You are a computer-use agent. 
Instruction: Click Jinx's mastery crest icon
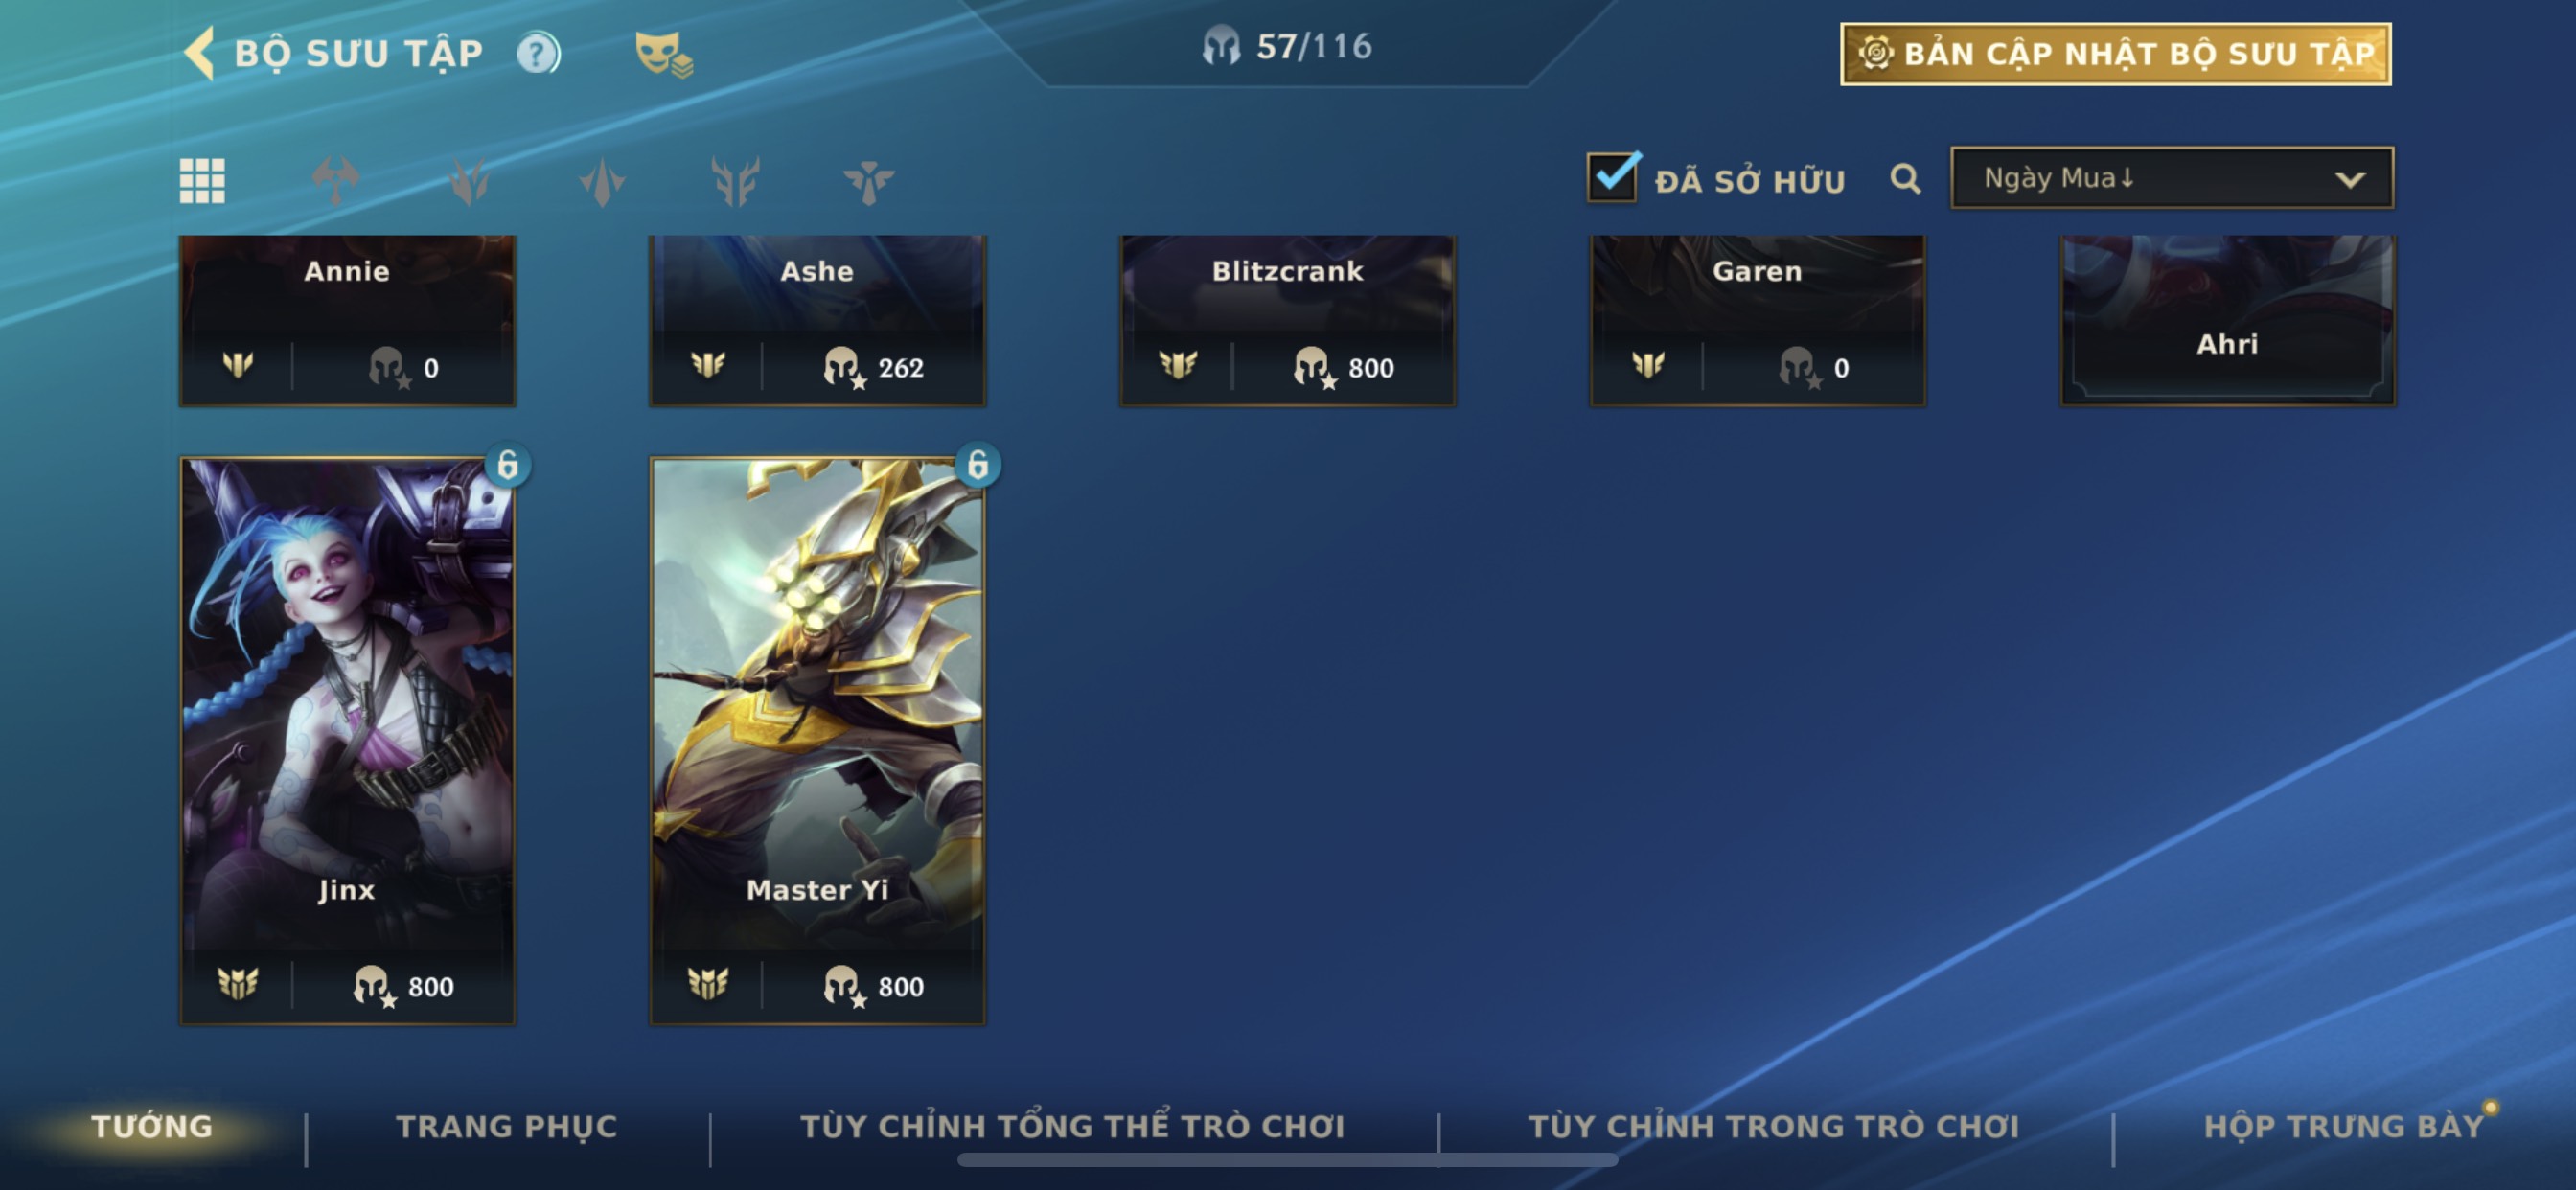pos(238,985)
